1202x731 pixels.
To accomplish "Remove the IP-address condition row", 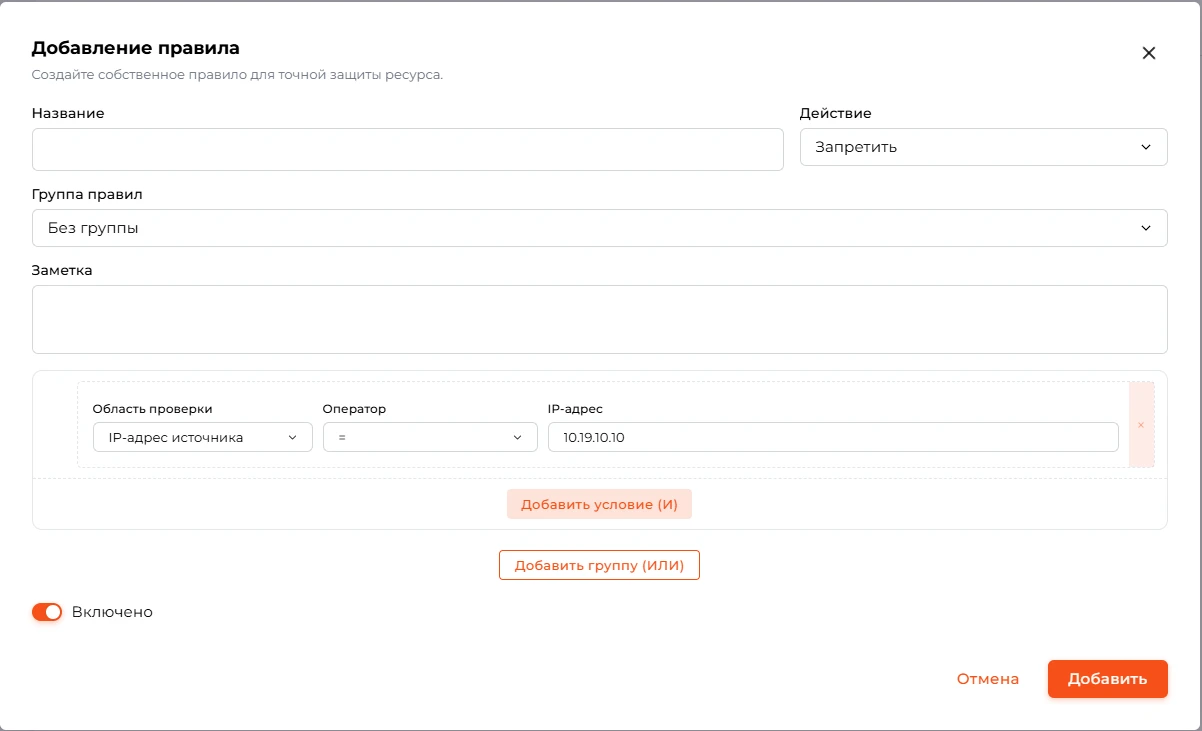I will pos(1141,425).
